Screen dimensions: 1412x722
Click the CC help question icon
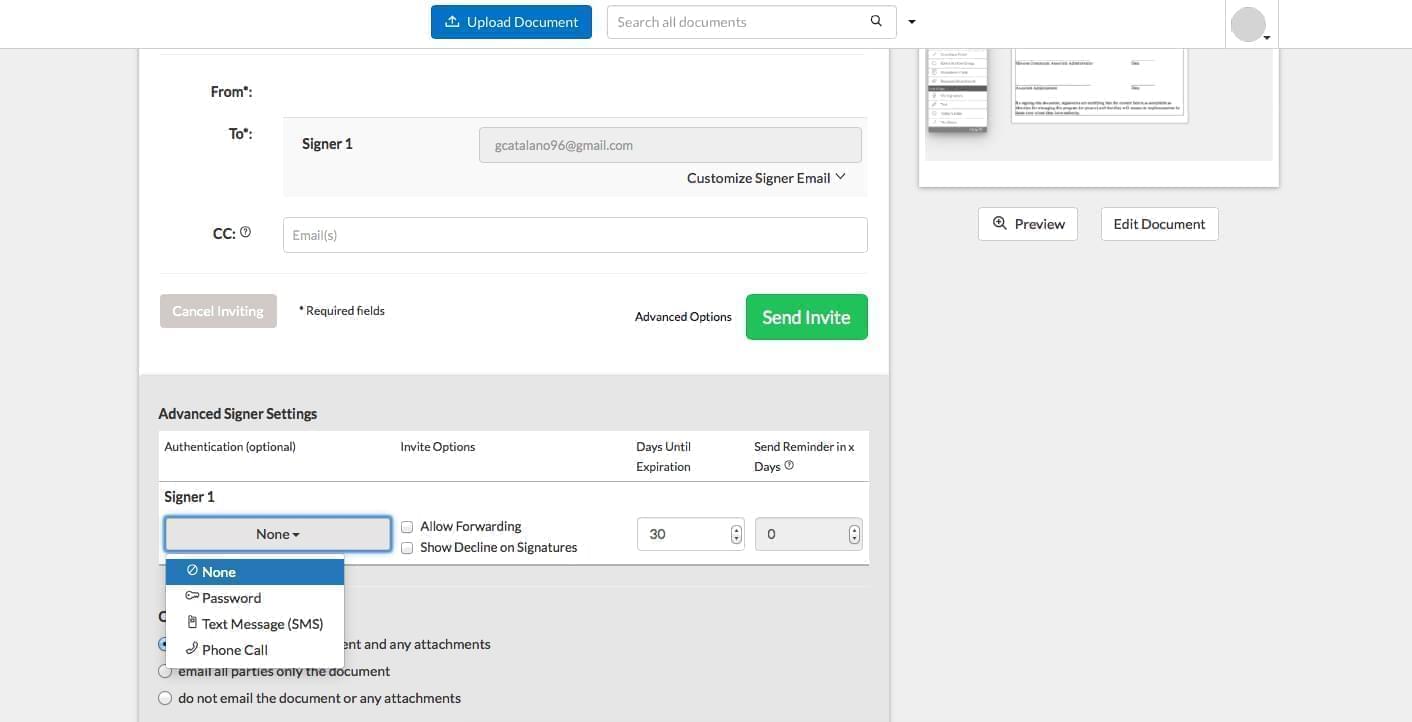click(x=246, y=232)
